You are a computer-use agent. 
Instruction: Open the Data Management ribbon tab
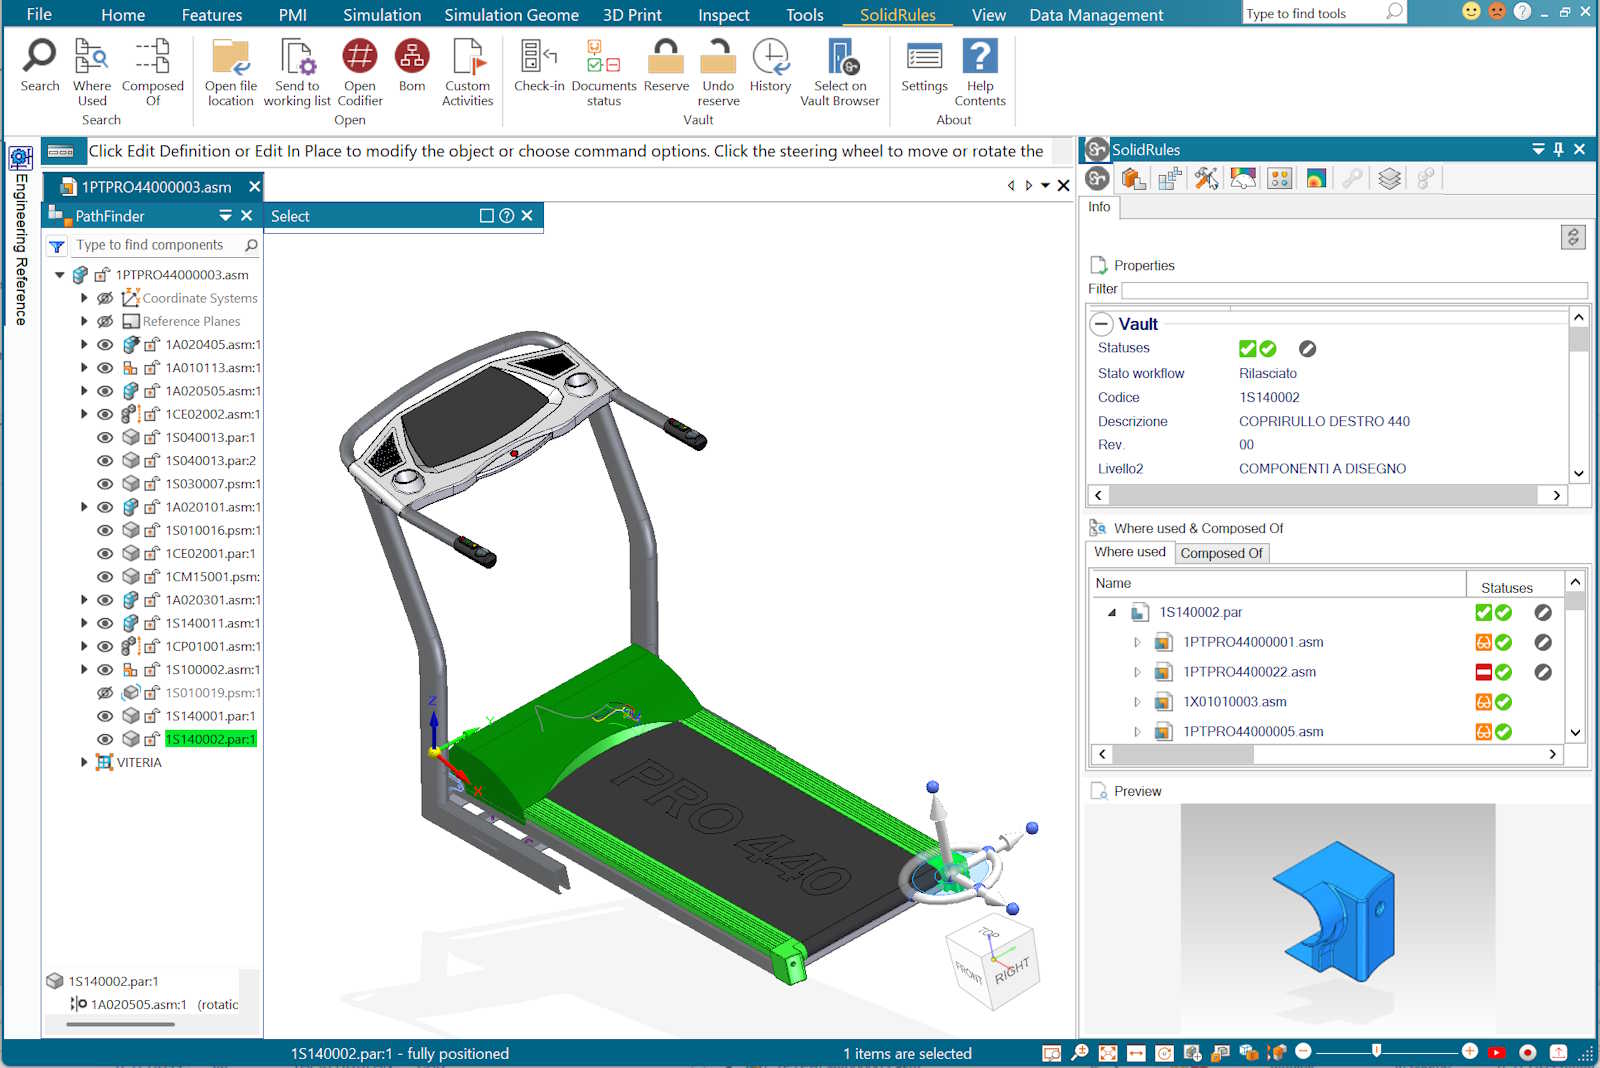coord(1096,15)
